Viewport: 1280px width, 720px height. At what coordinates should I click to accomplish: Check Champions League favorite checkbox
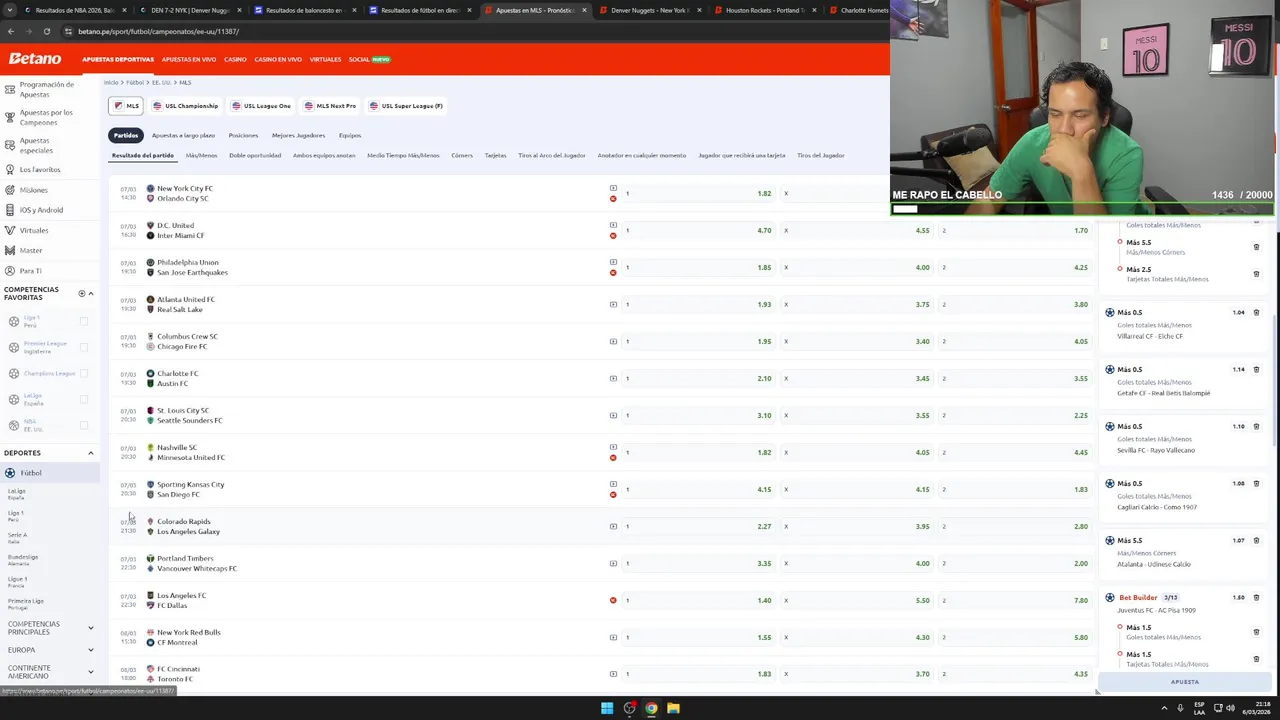[84, 373]
